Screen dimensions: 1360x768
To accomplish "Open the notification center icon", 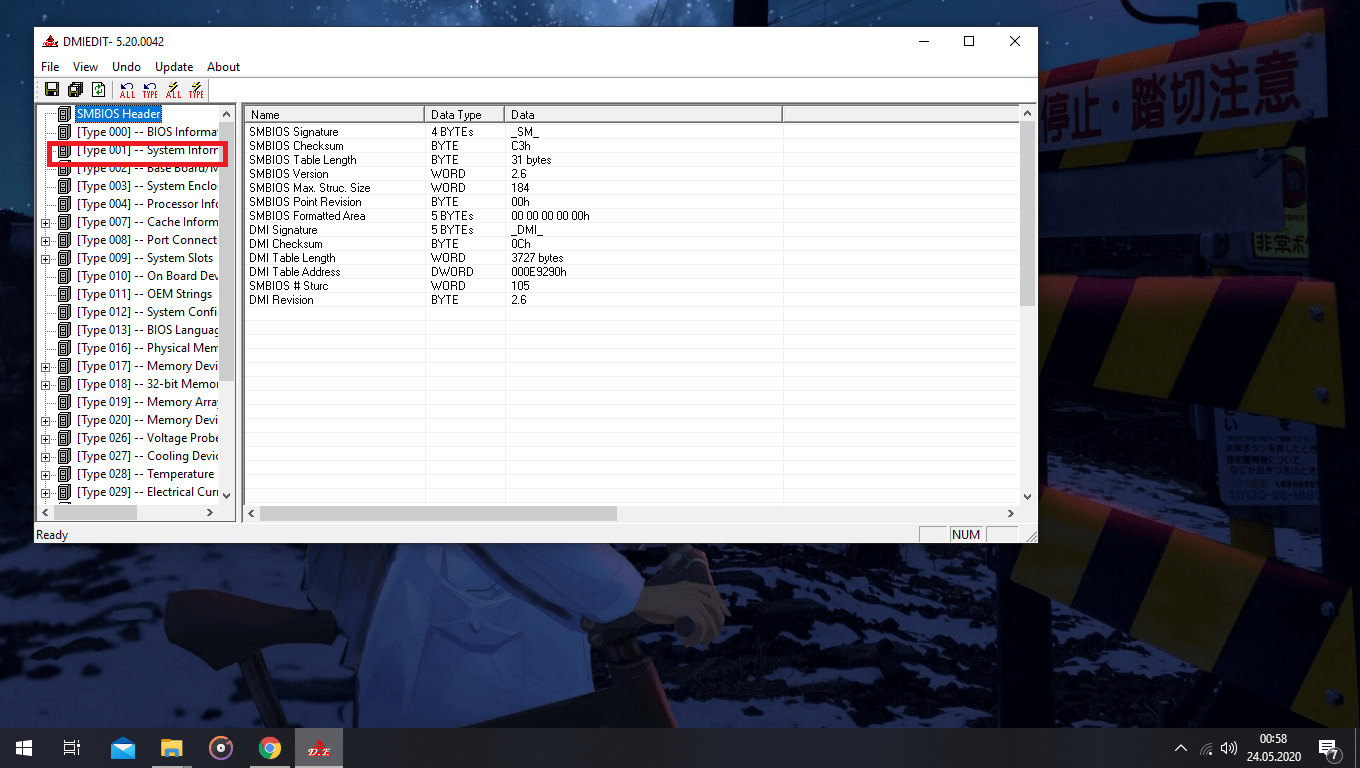I will point(1329,748).
